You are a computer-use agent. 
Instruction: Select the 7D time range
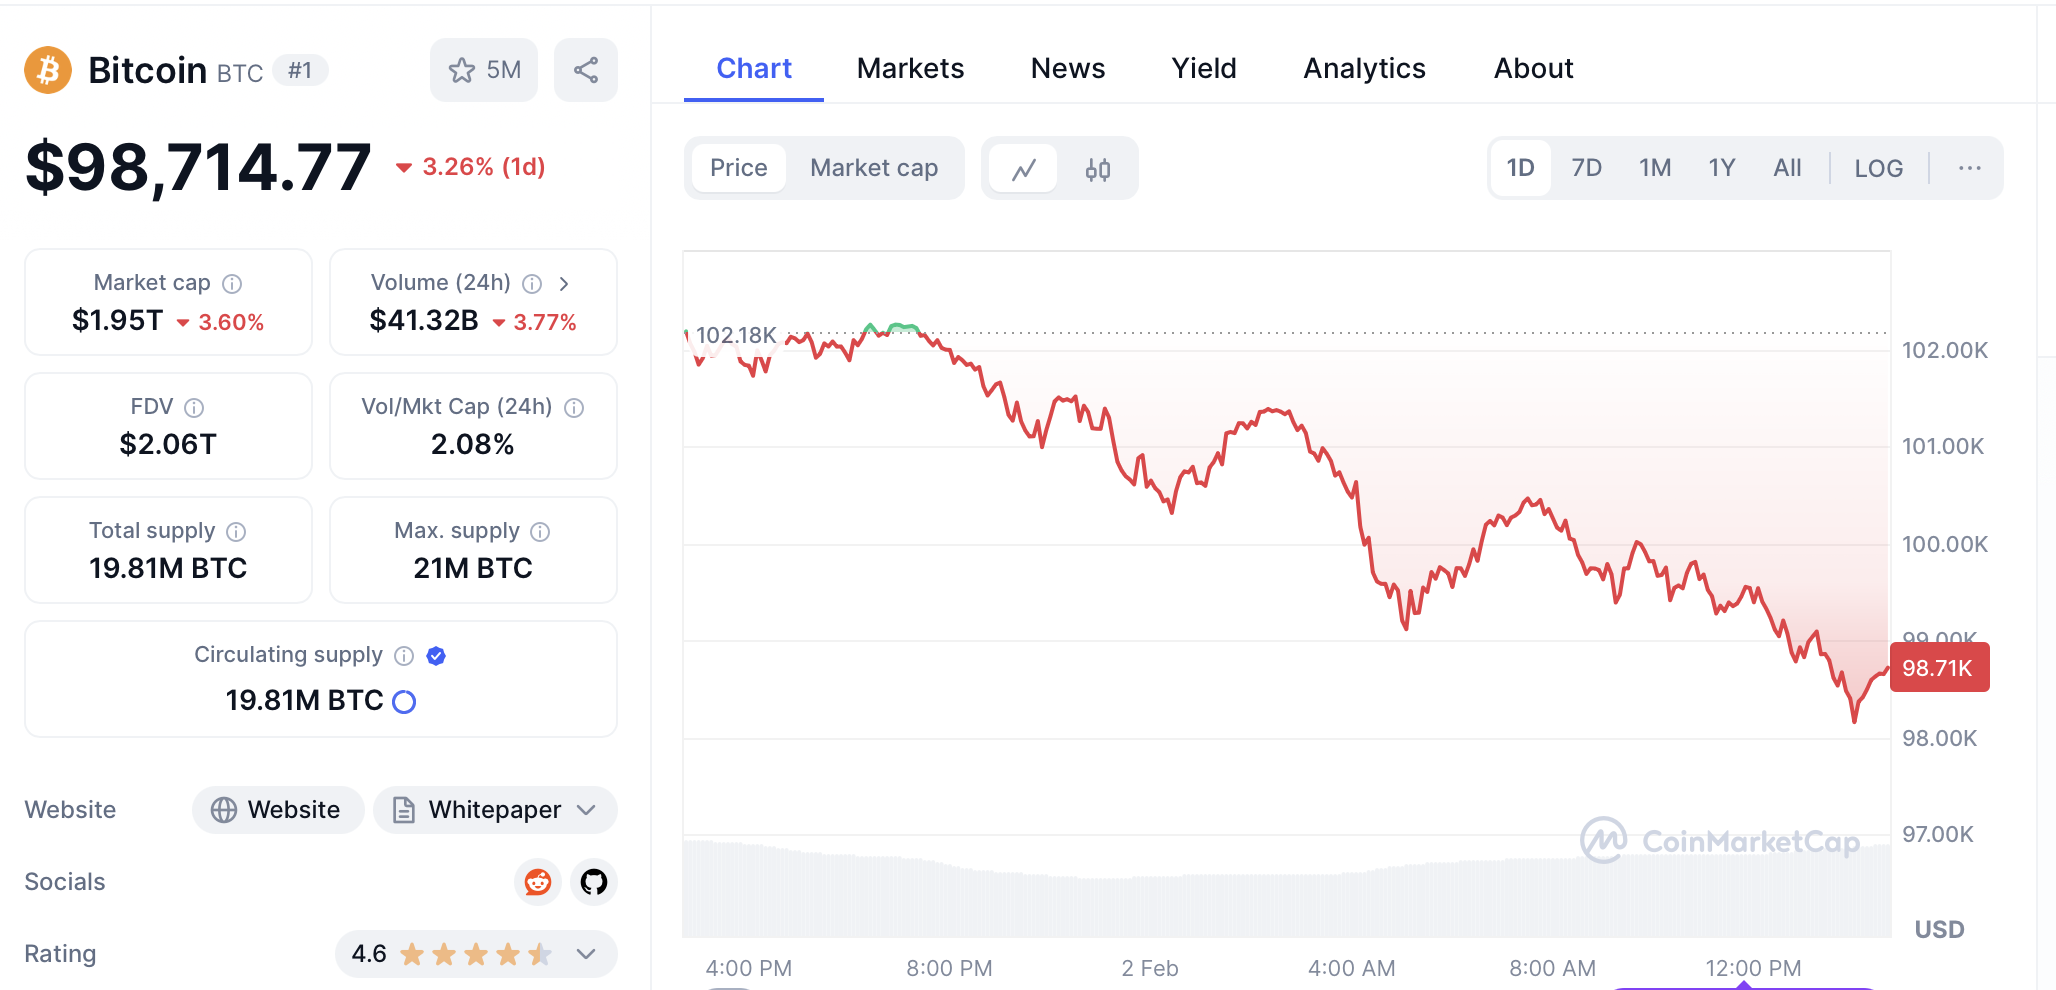pyautogui.click(x=1586, y=168)
